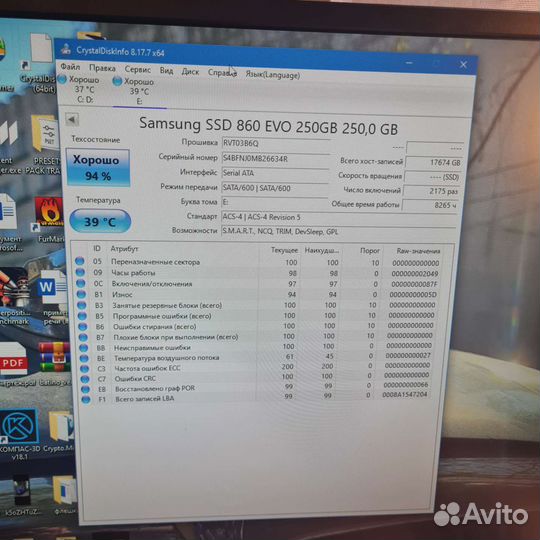Click status dot of row B6 Ошибки стирания
The width and height of the screenshot is (540, 540).
[x=83, y=326]
